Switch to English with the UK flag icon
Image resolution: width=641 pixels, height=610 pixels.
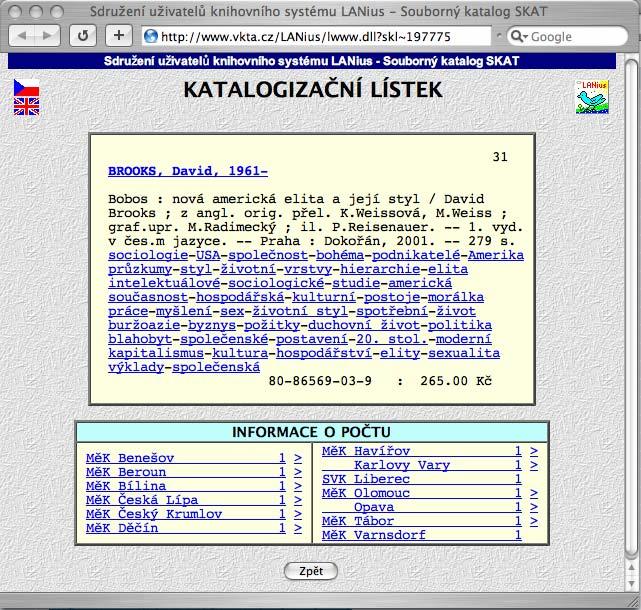click(x=26, y=106)
